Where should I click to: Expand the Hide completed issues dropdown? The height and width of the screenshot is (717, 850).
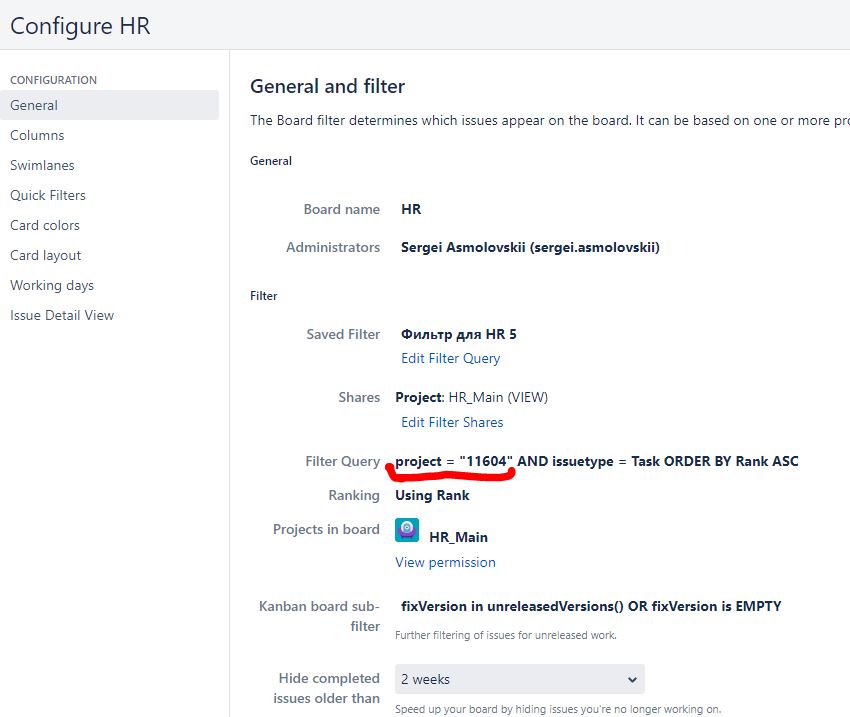[x=520, y=679]
